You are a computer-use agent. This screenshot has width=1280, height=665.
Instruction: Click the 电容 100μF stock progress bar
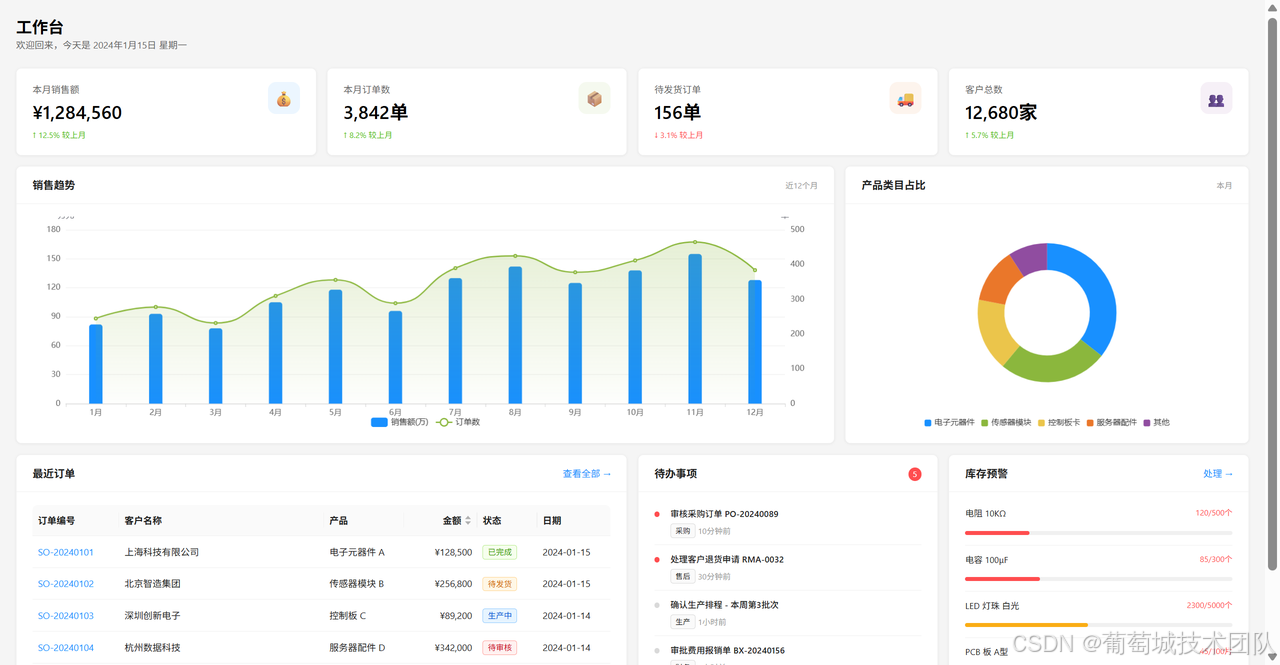tap(1098, 579)
